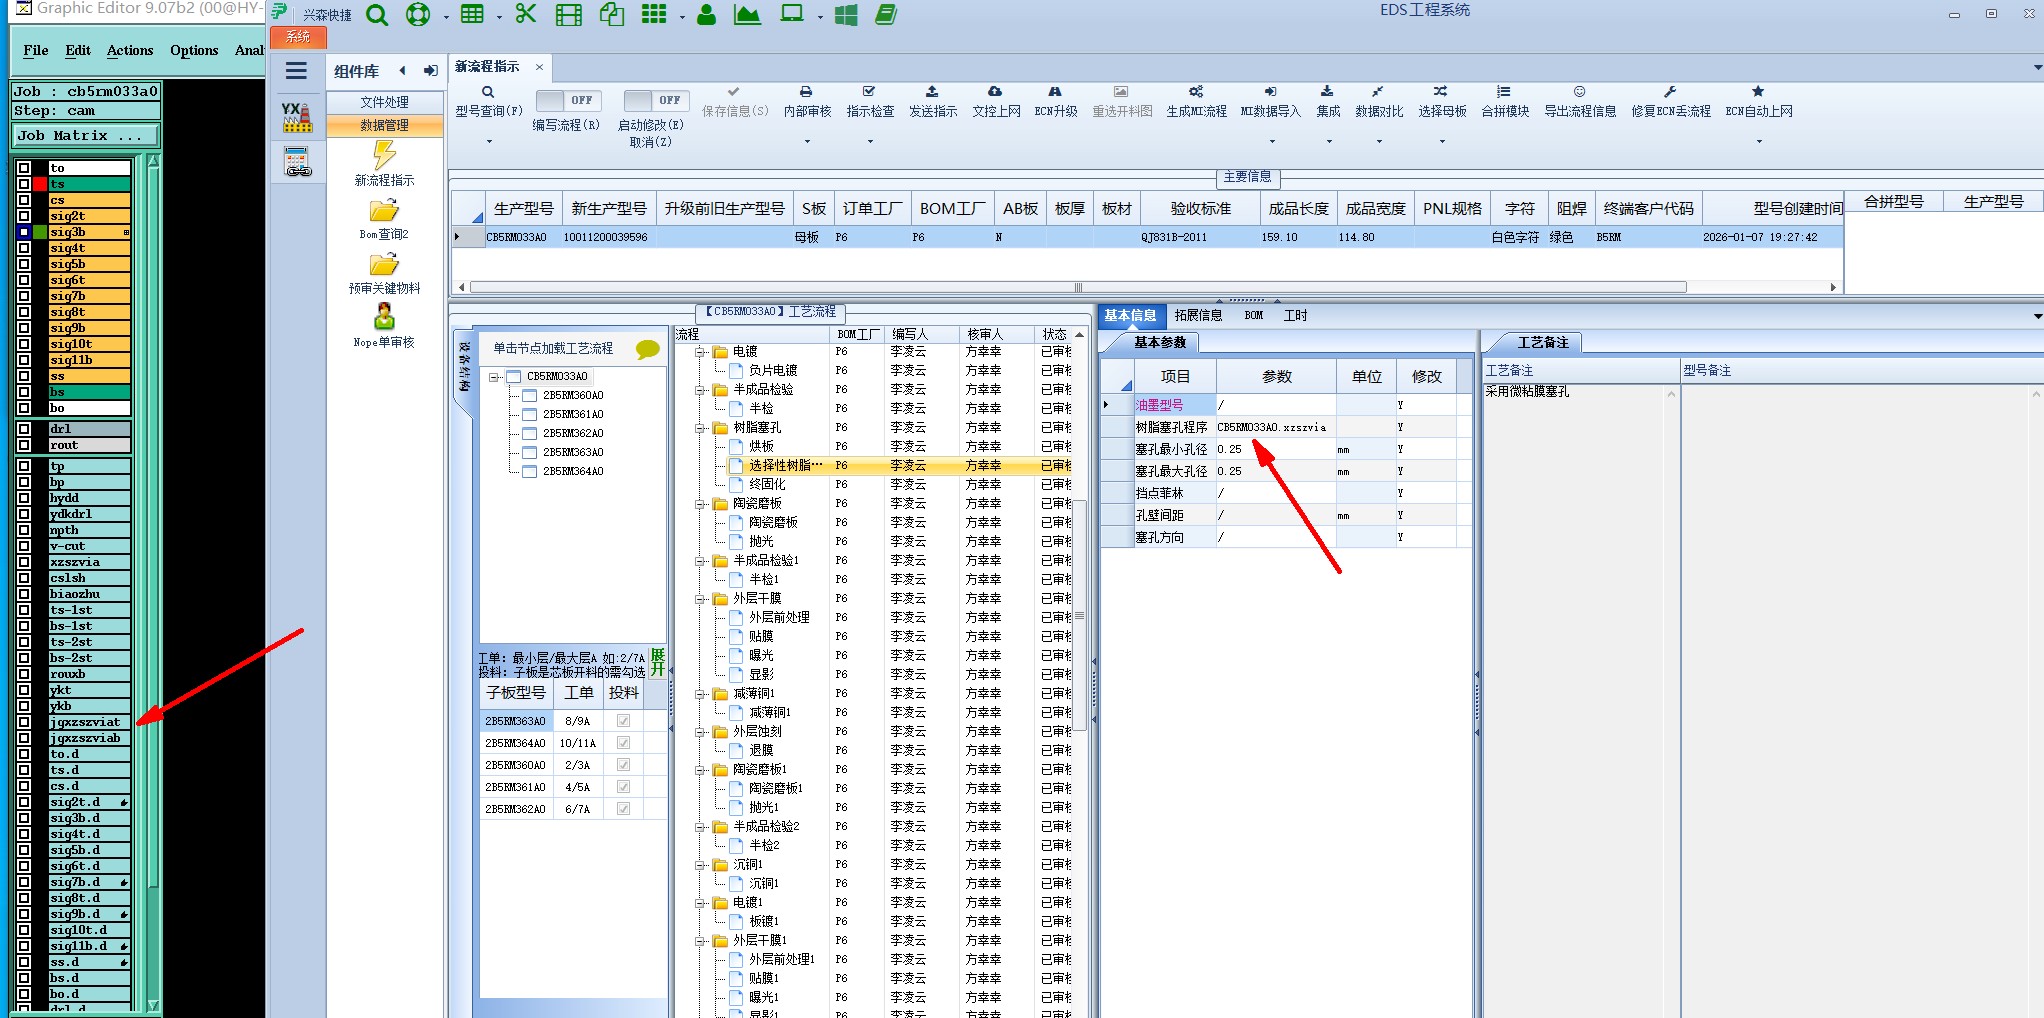Click the 发送指示 upload tool
Screen dimensions: 2044x1018
coord(933,102)
